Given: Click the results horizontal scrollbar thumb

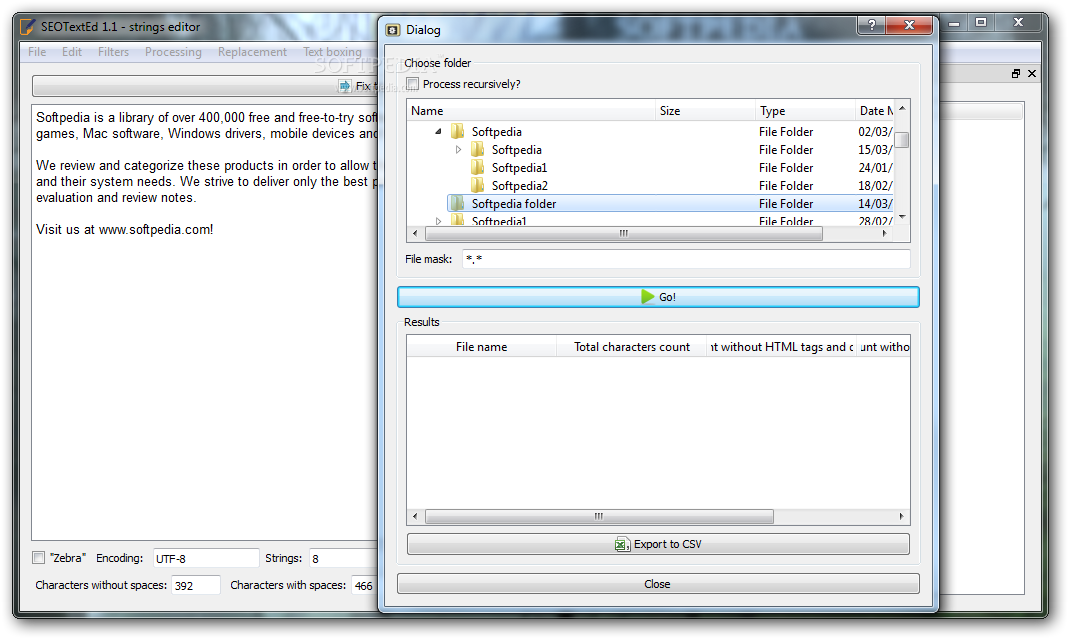Looking at the screenshot, I should point(599,516).
